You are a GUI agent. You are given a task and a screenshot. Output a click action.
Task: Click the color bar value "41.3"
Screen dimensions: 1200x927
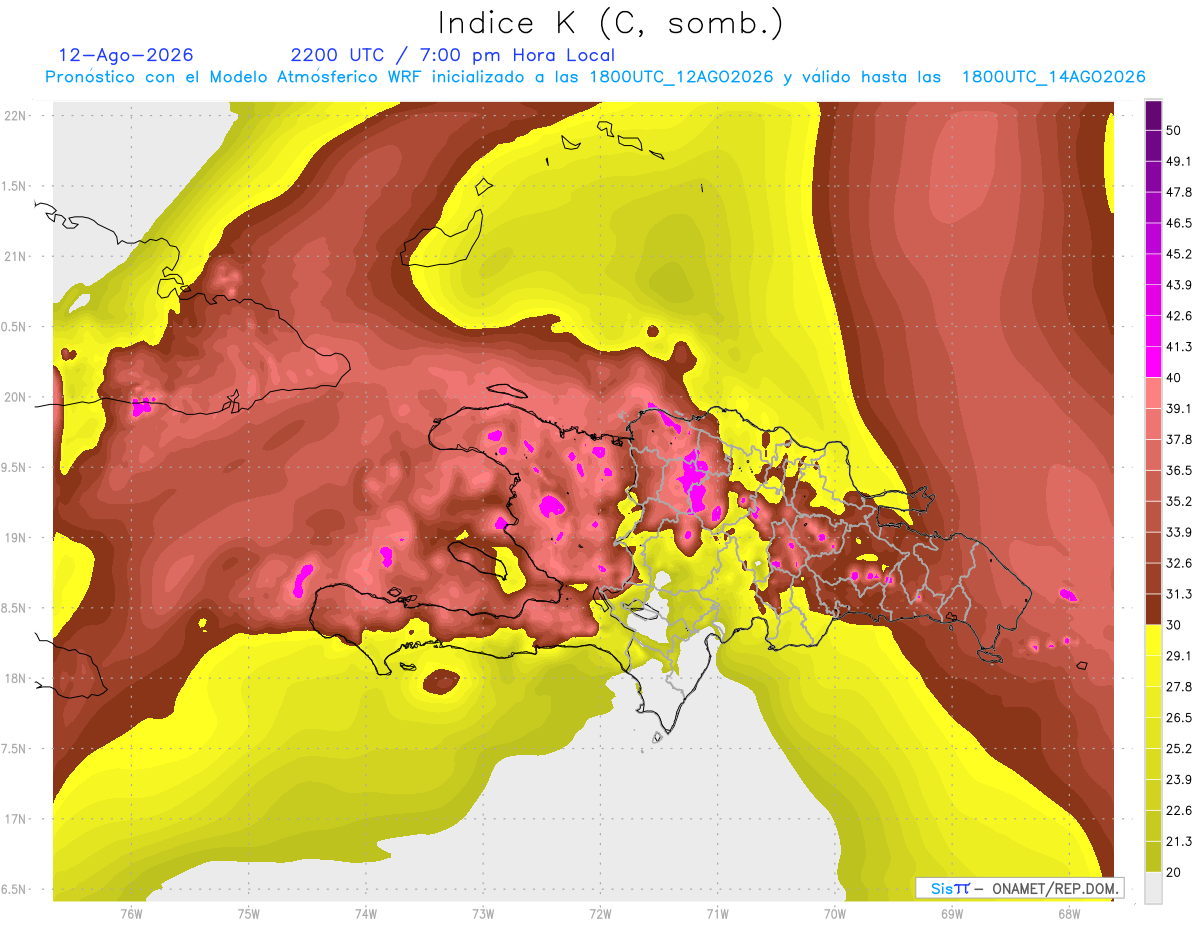[1179, 347]
